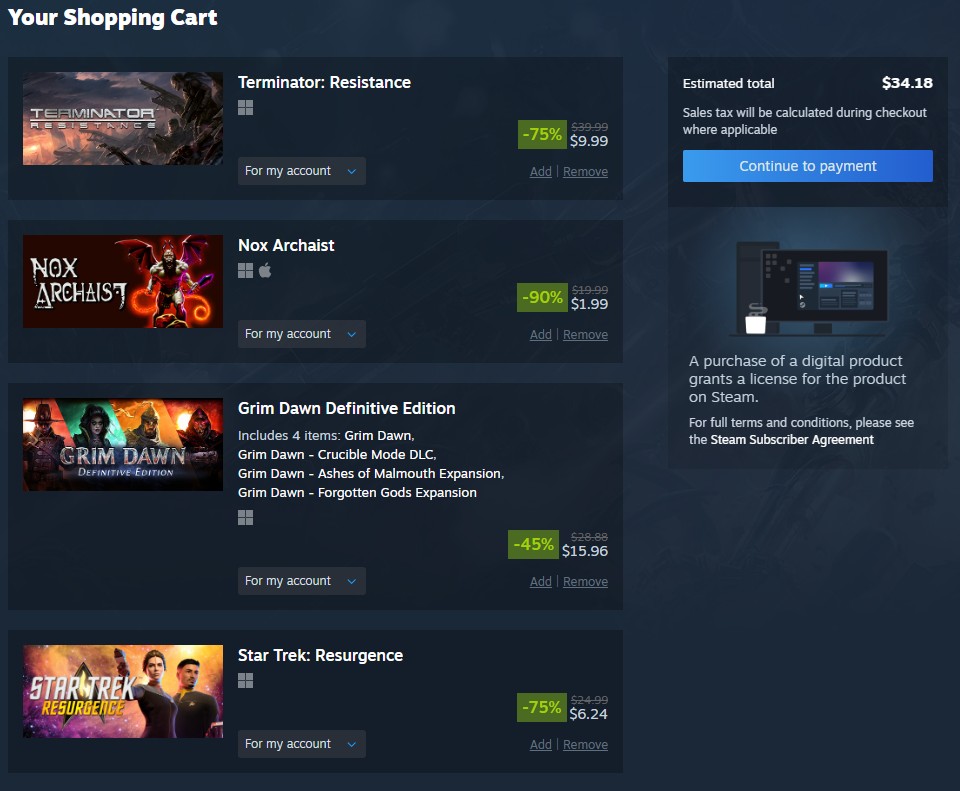Continue to payment
The width and height of the screenshot is (960, 791).
click(808, 166)
